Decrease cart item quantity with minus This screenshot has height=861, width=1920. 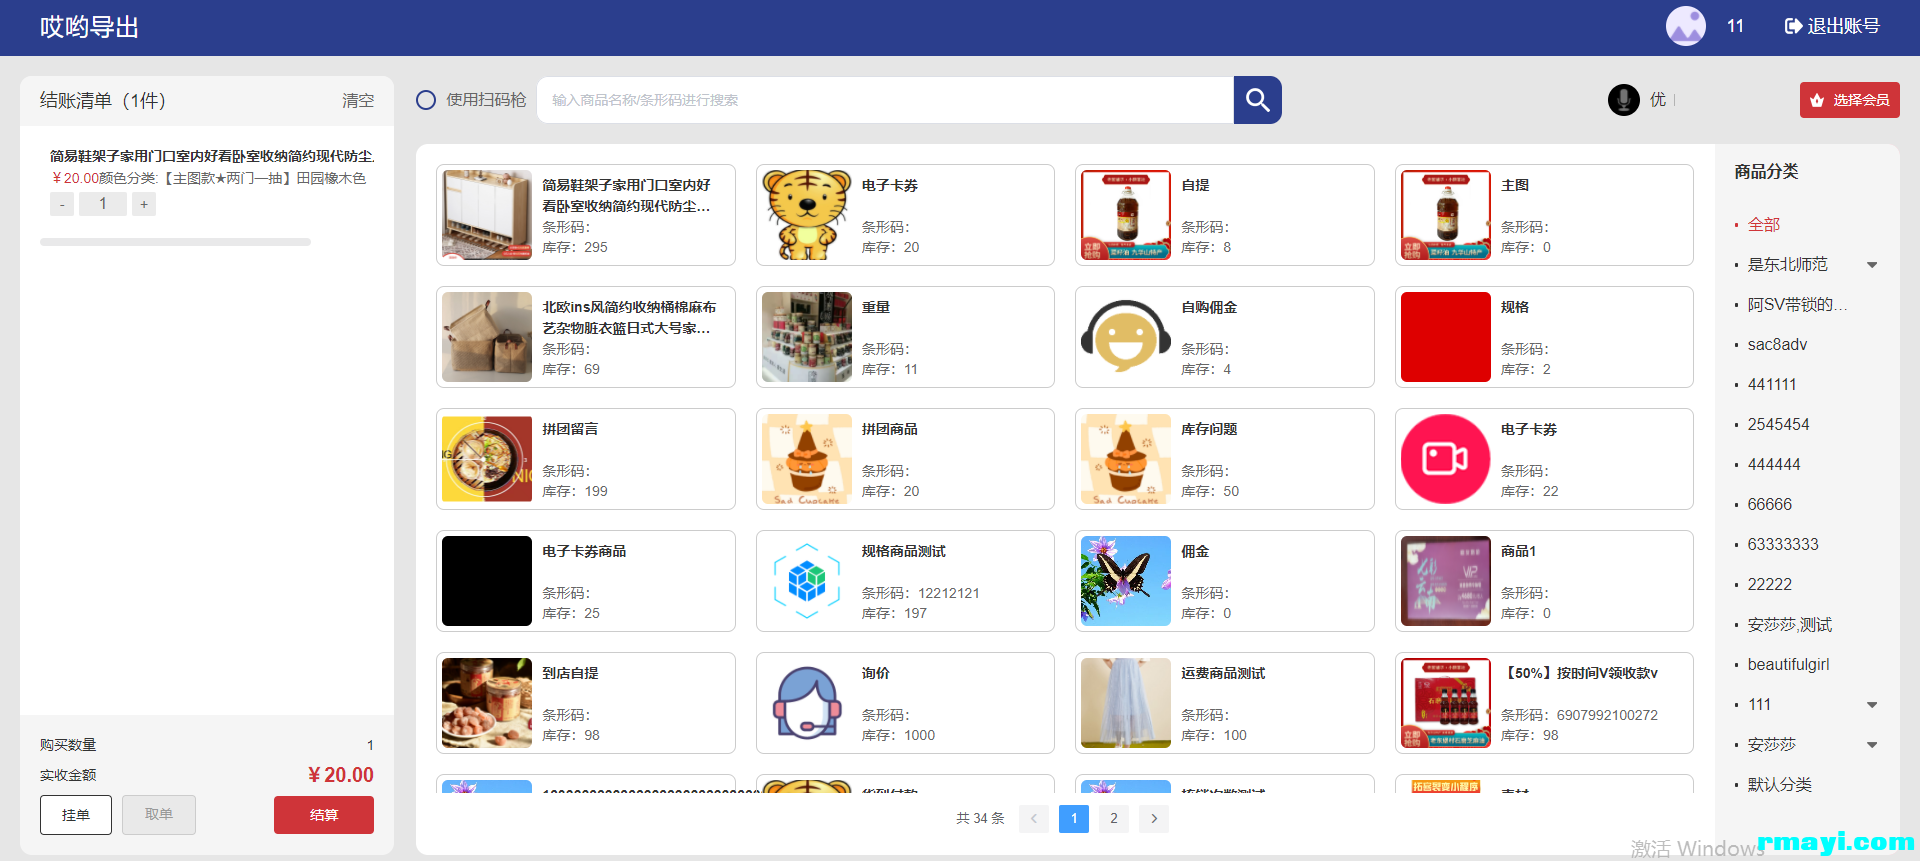[x=62, y=204]
